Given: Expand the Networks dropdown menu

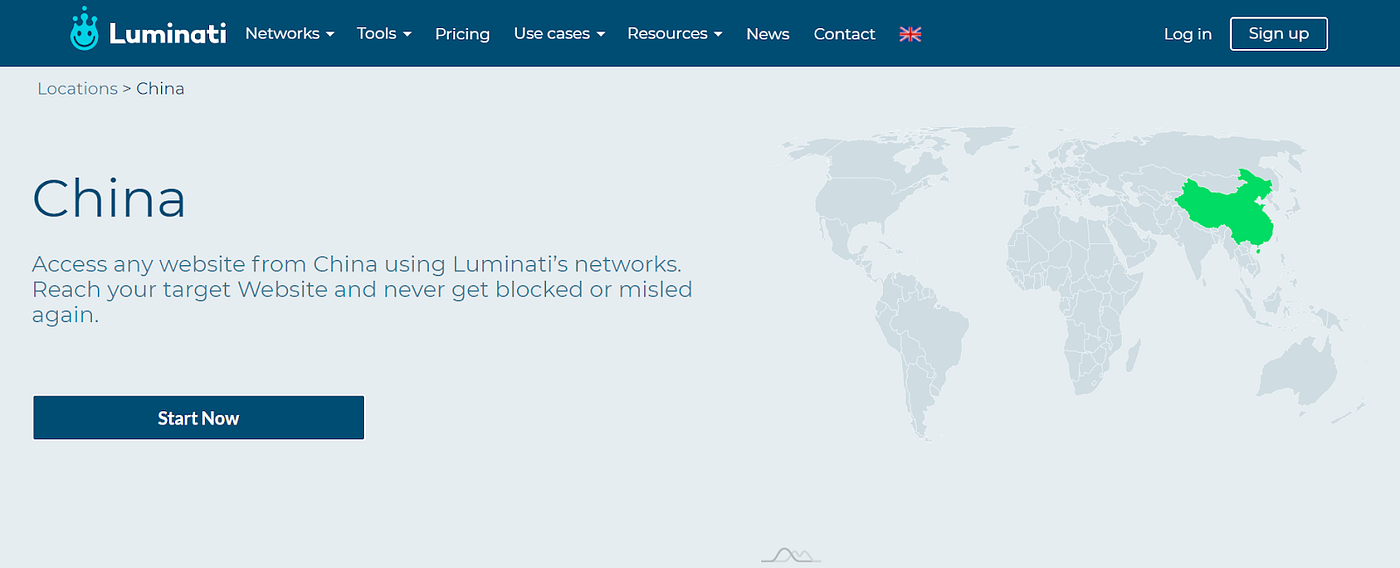Looking at the screenshot, I should pyautogui.click(x=290, y=33).
